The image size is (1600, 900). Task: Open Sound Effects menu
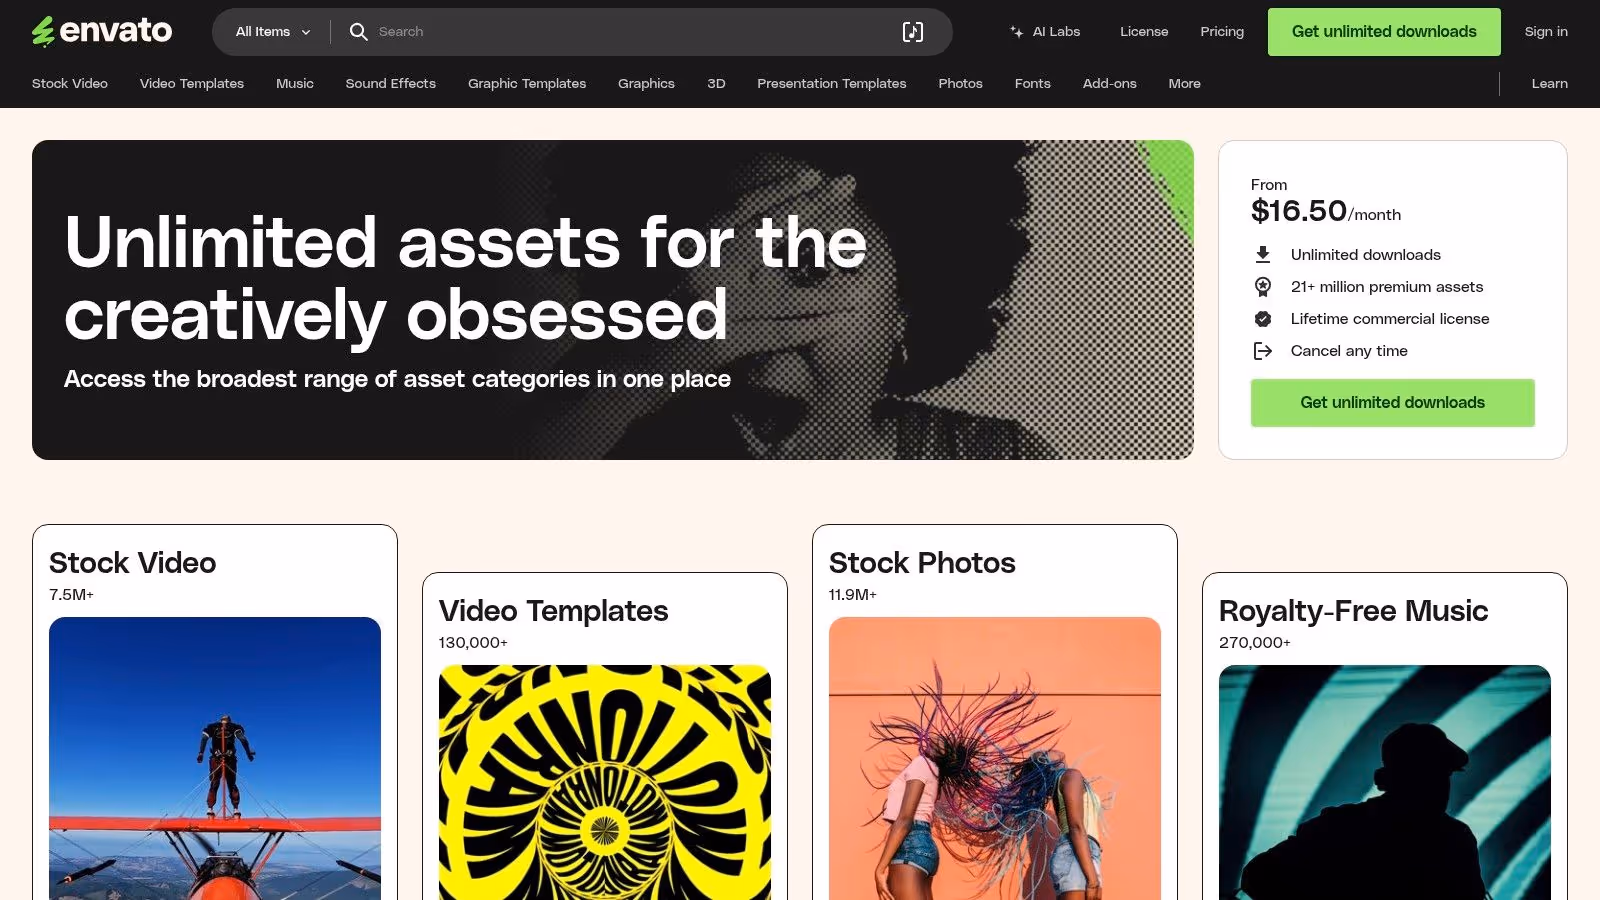click(391, 84)
